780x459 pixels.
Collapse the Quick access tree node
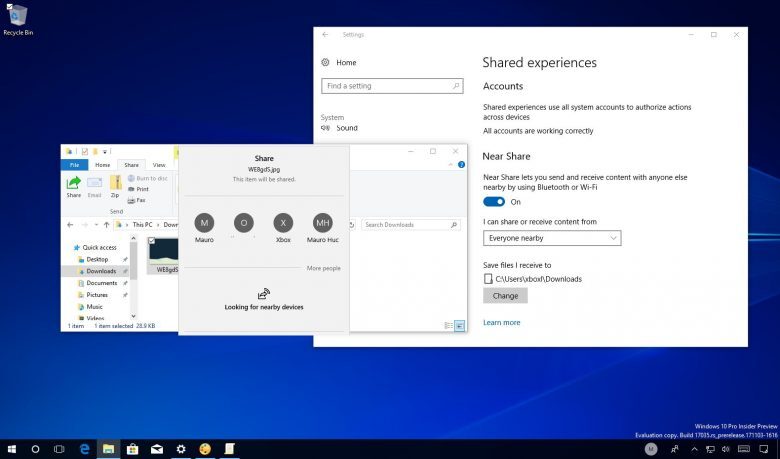click(x=69, y=247)
